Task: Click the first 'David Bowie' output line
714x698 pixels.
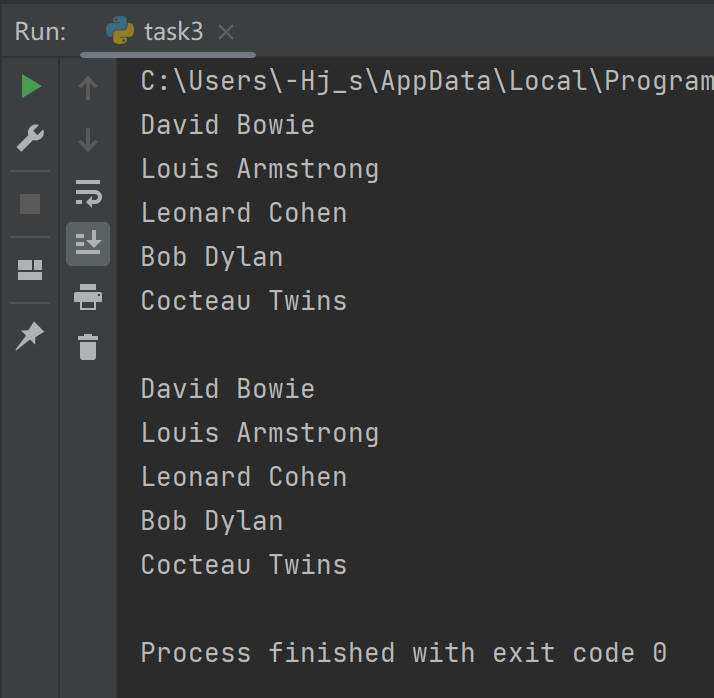Action: pyautogui.click(x=228, y=125)
